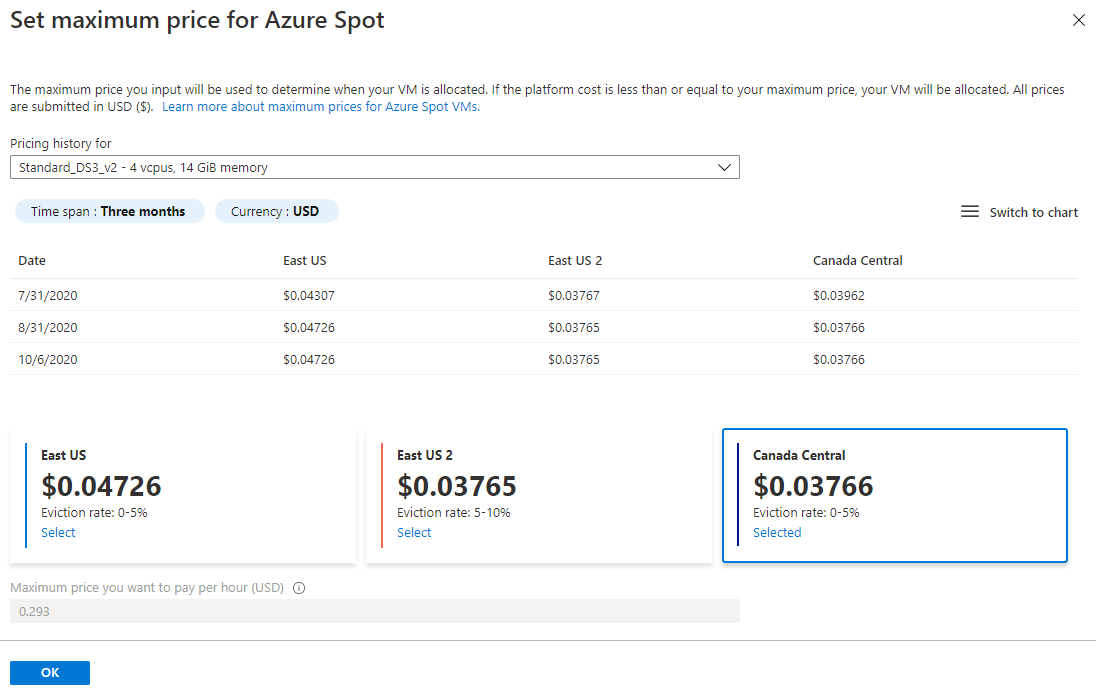The width and height of the screenshot is (1096, 698).
Task: Click the list view icon beside Switch to chart
Action: click(x=969, y=211)
